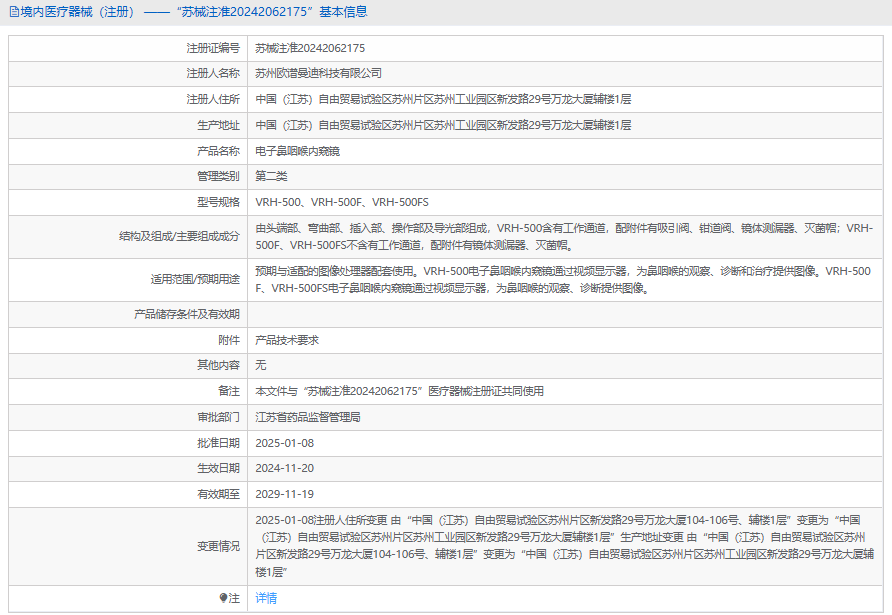Click the 型号规格 label
The width and height of the screenshot is (892, 615).
coord(218,202)
